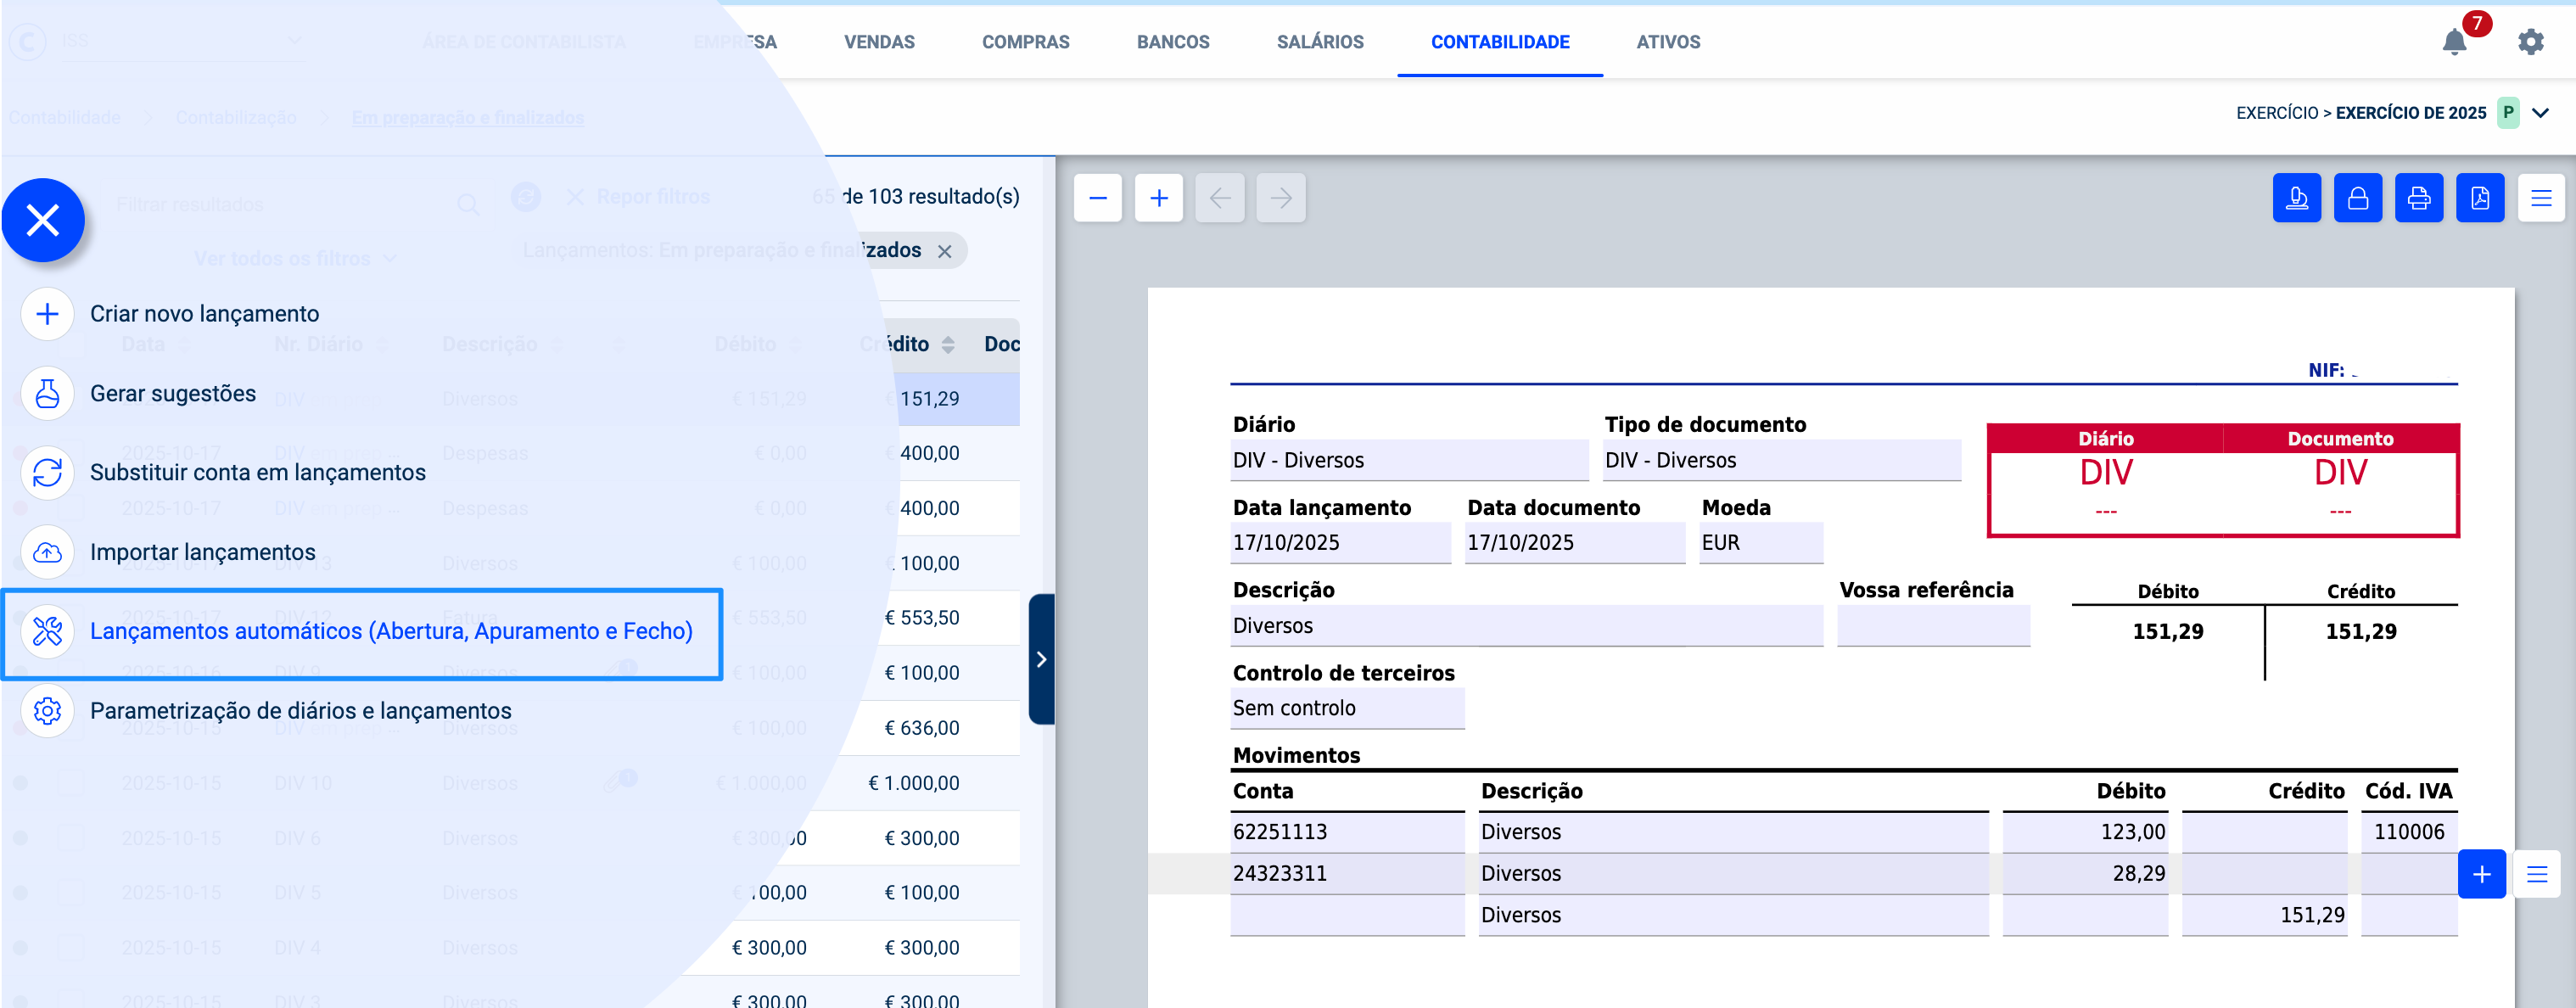Add a movement line with the plus button
Image resolution: width=2576 pixels, height=1008 pixels.
tap(2481, 874)
